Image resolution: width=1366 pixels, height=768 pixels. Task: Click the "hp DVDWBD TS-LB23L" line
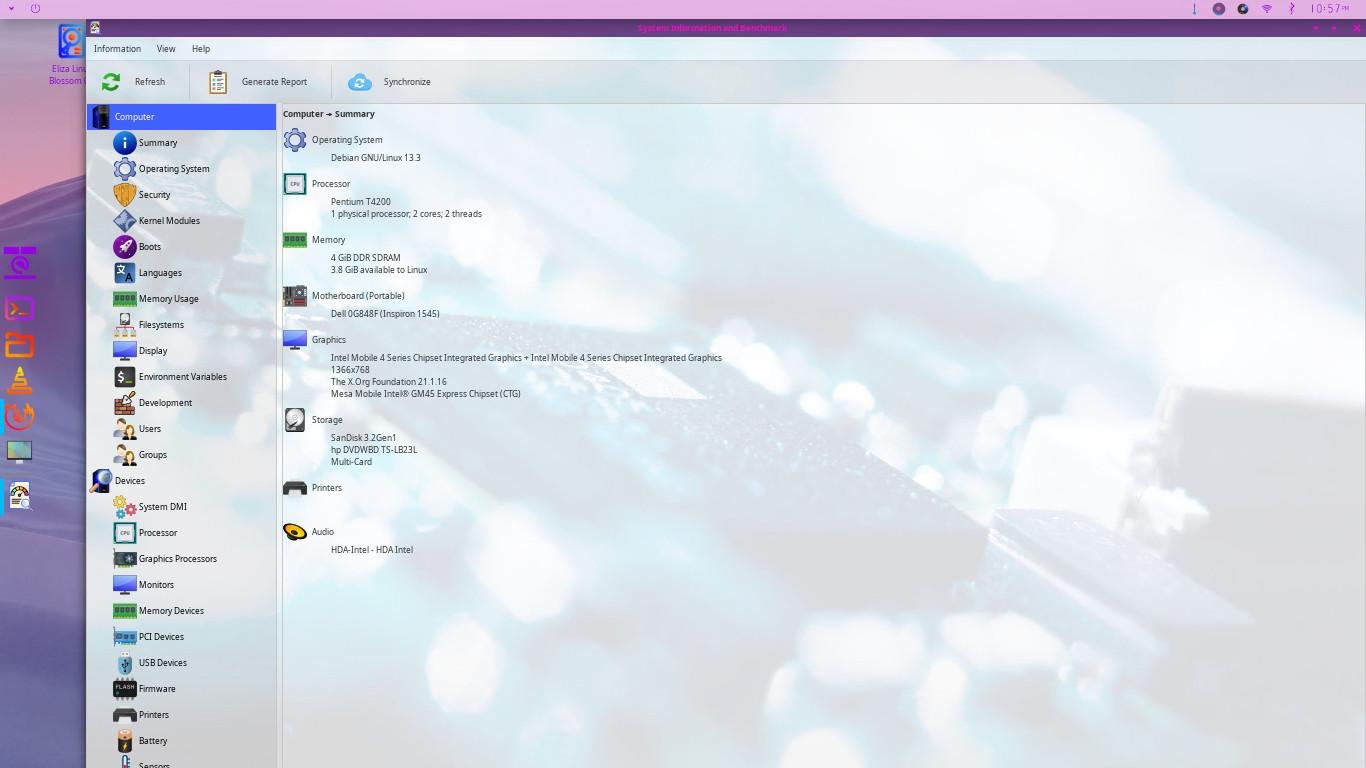tap(374, 450)
